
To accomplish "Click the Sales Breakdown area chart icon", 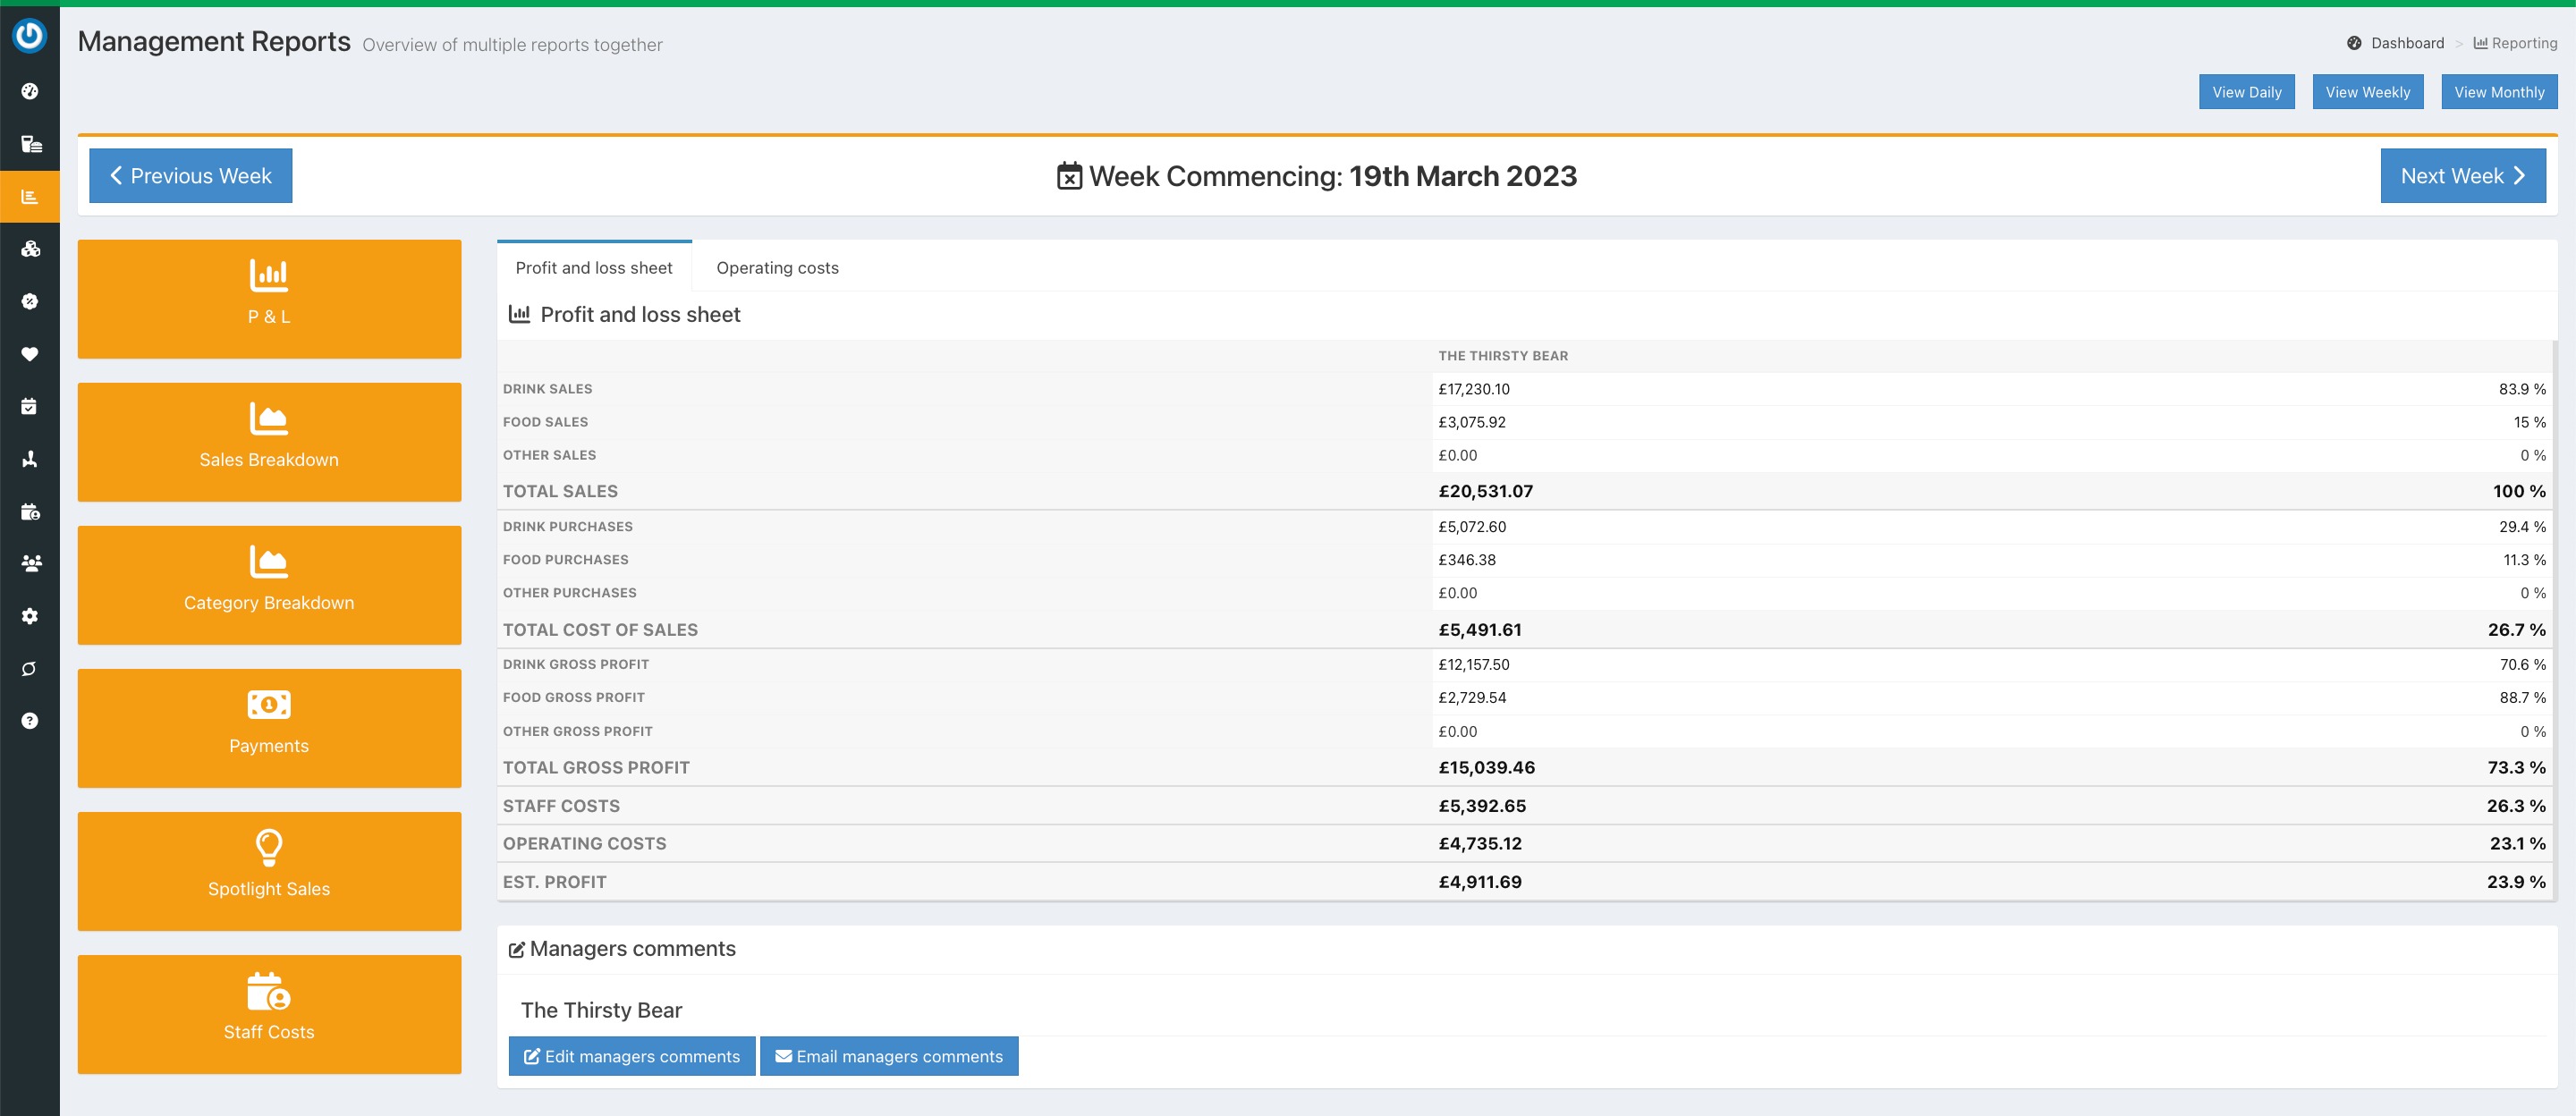I will coord(269,418).
